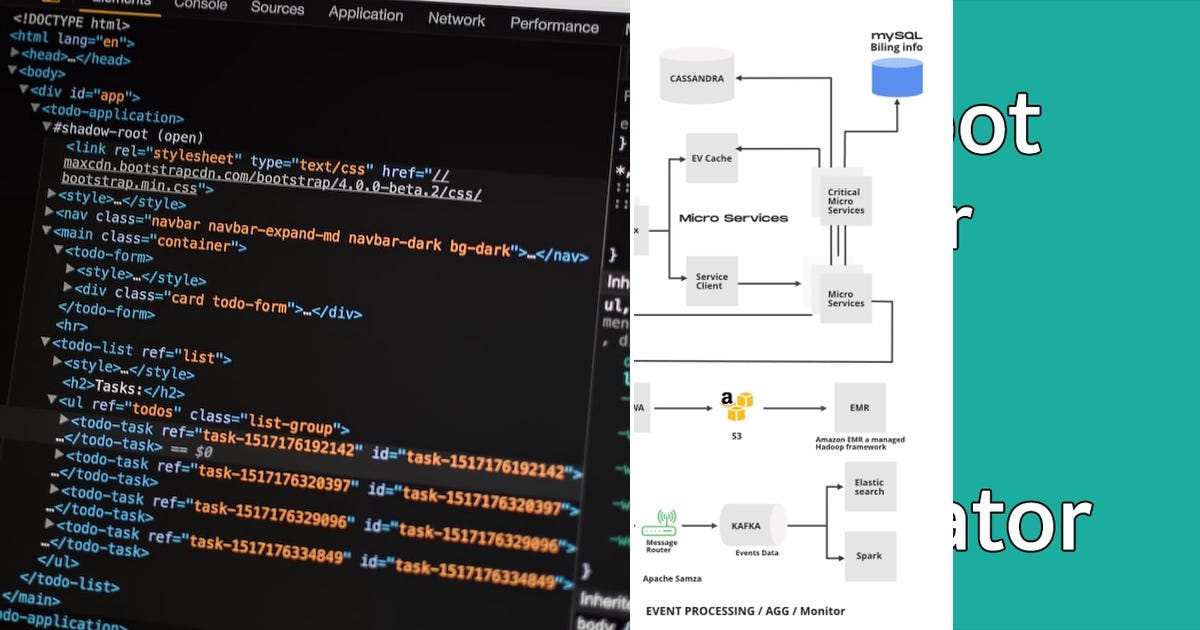
Task: Select the EV Cache box in diagram
Action: click(712, 158)
